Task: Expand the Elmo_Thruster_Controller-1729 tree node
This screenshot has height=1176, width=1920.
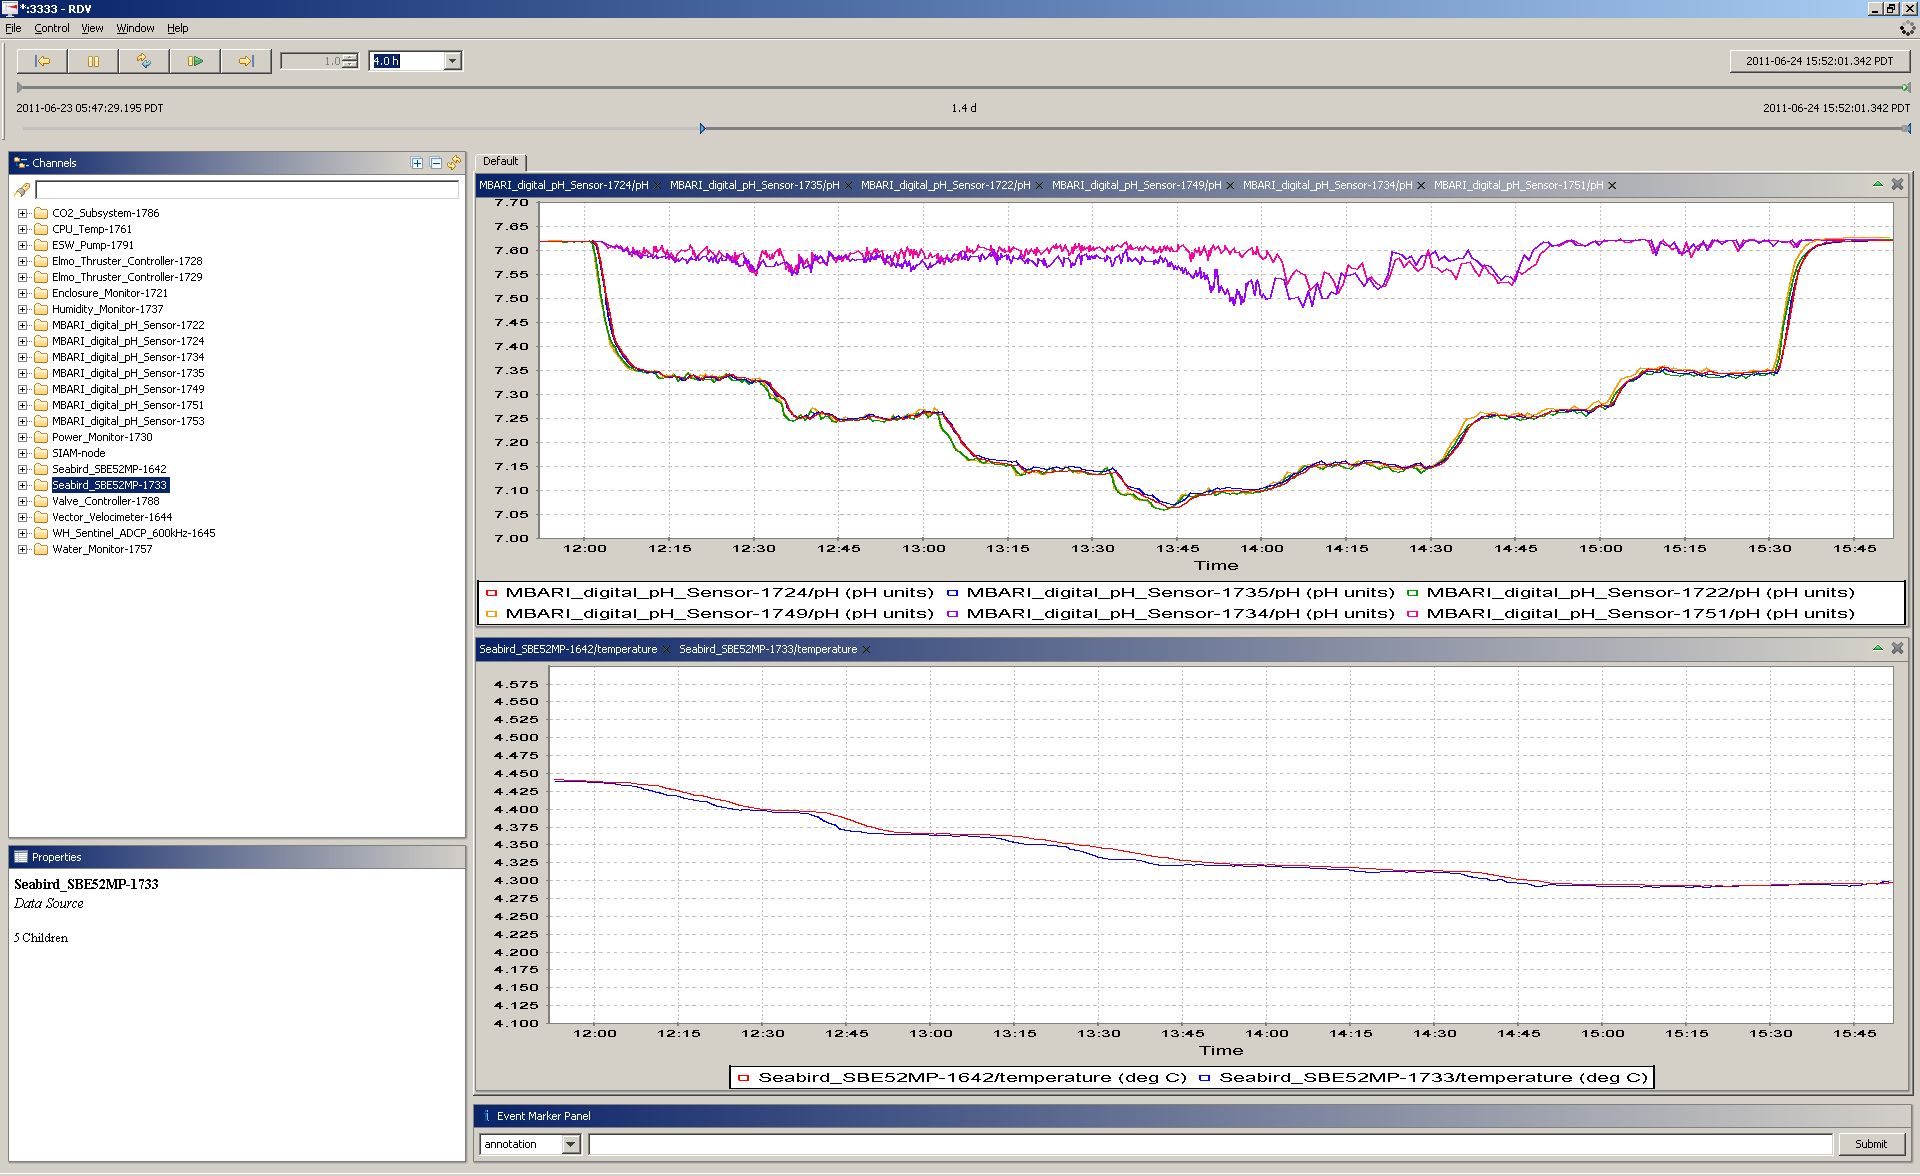Action: pos(23,278)
